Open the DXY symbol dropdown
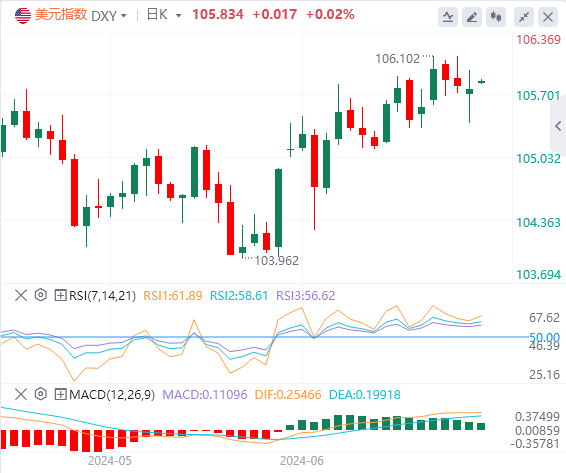 [x=109, y=16]
